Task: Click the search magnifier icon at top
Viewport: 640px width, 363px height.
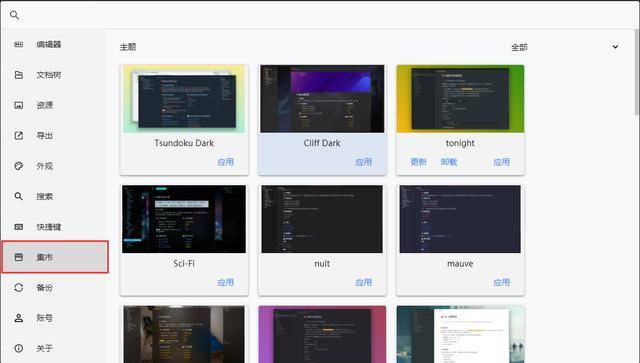Action: coord(14,16)
